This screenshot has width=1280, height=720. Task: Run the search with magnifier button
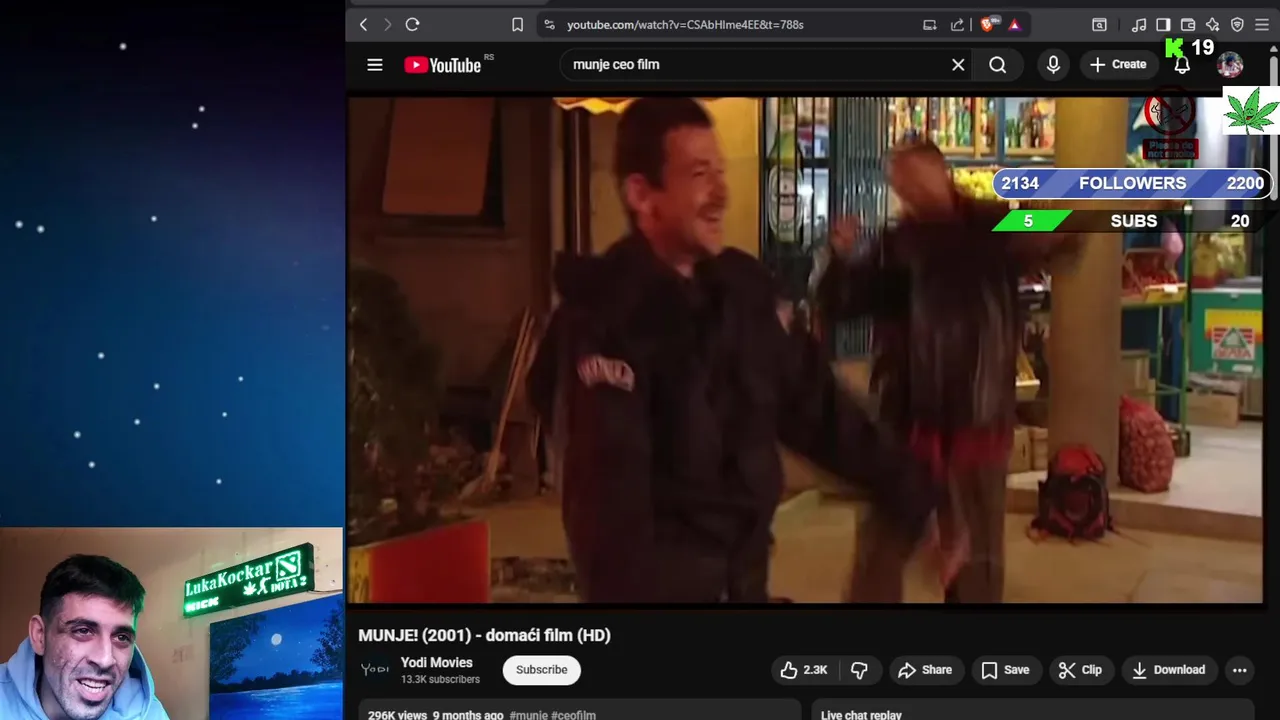click(x=997, y=65)
